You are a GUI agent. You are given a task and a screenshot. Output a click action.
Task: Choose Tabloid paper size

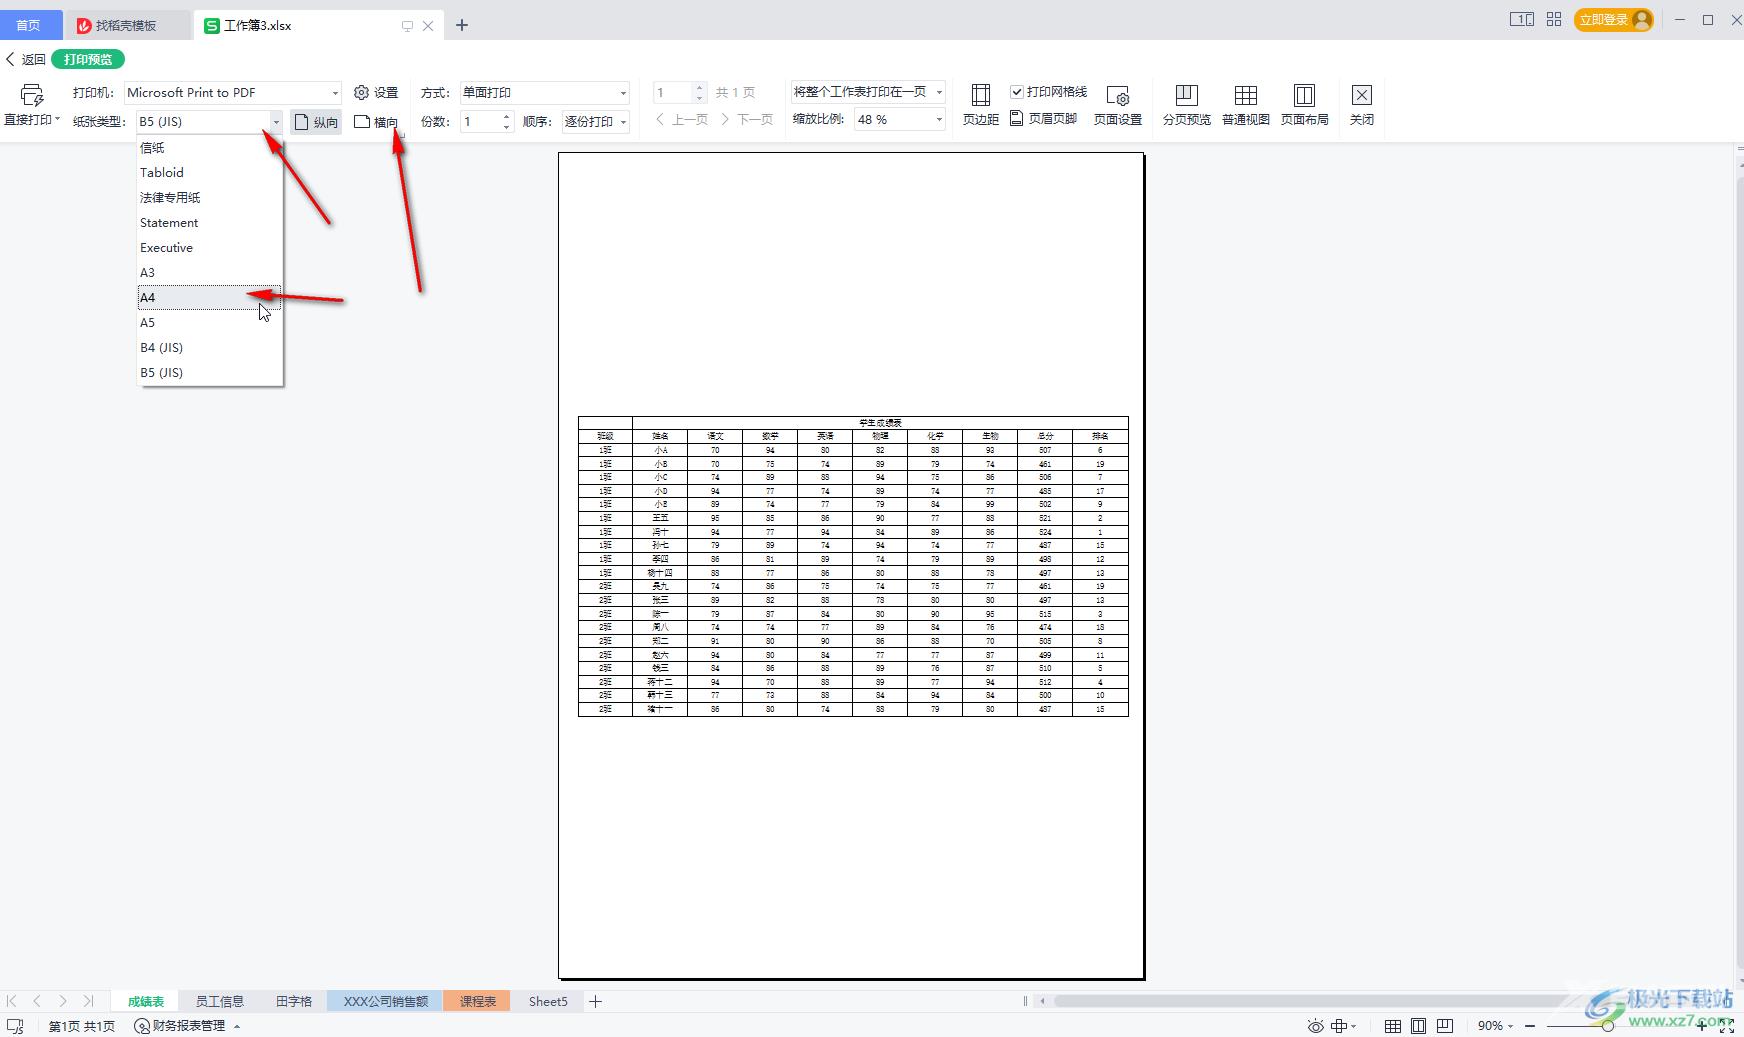(209, 172)
